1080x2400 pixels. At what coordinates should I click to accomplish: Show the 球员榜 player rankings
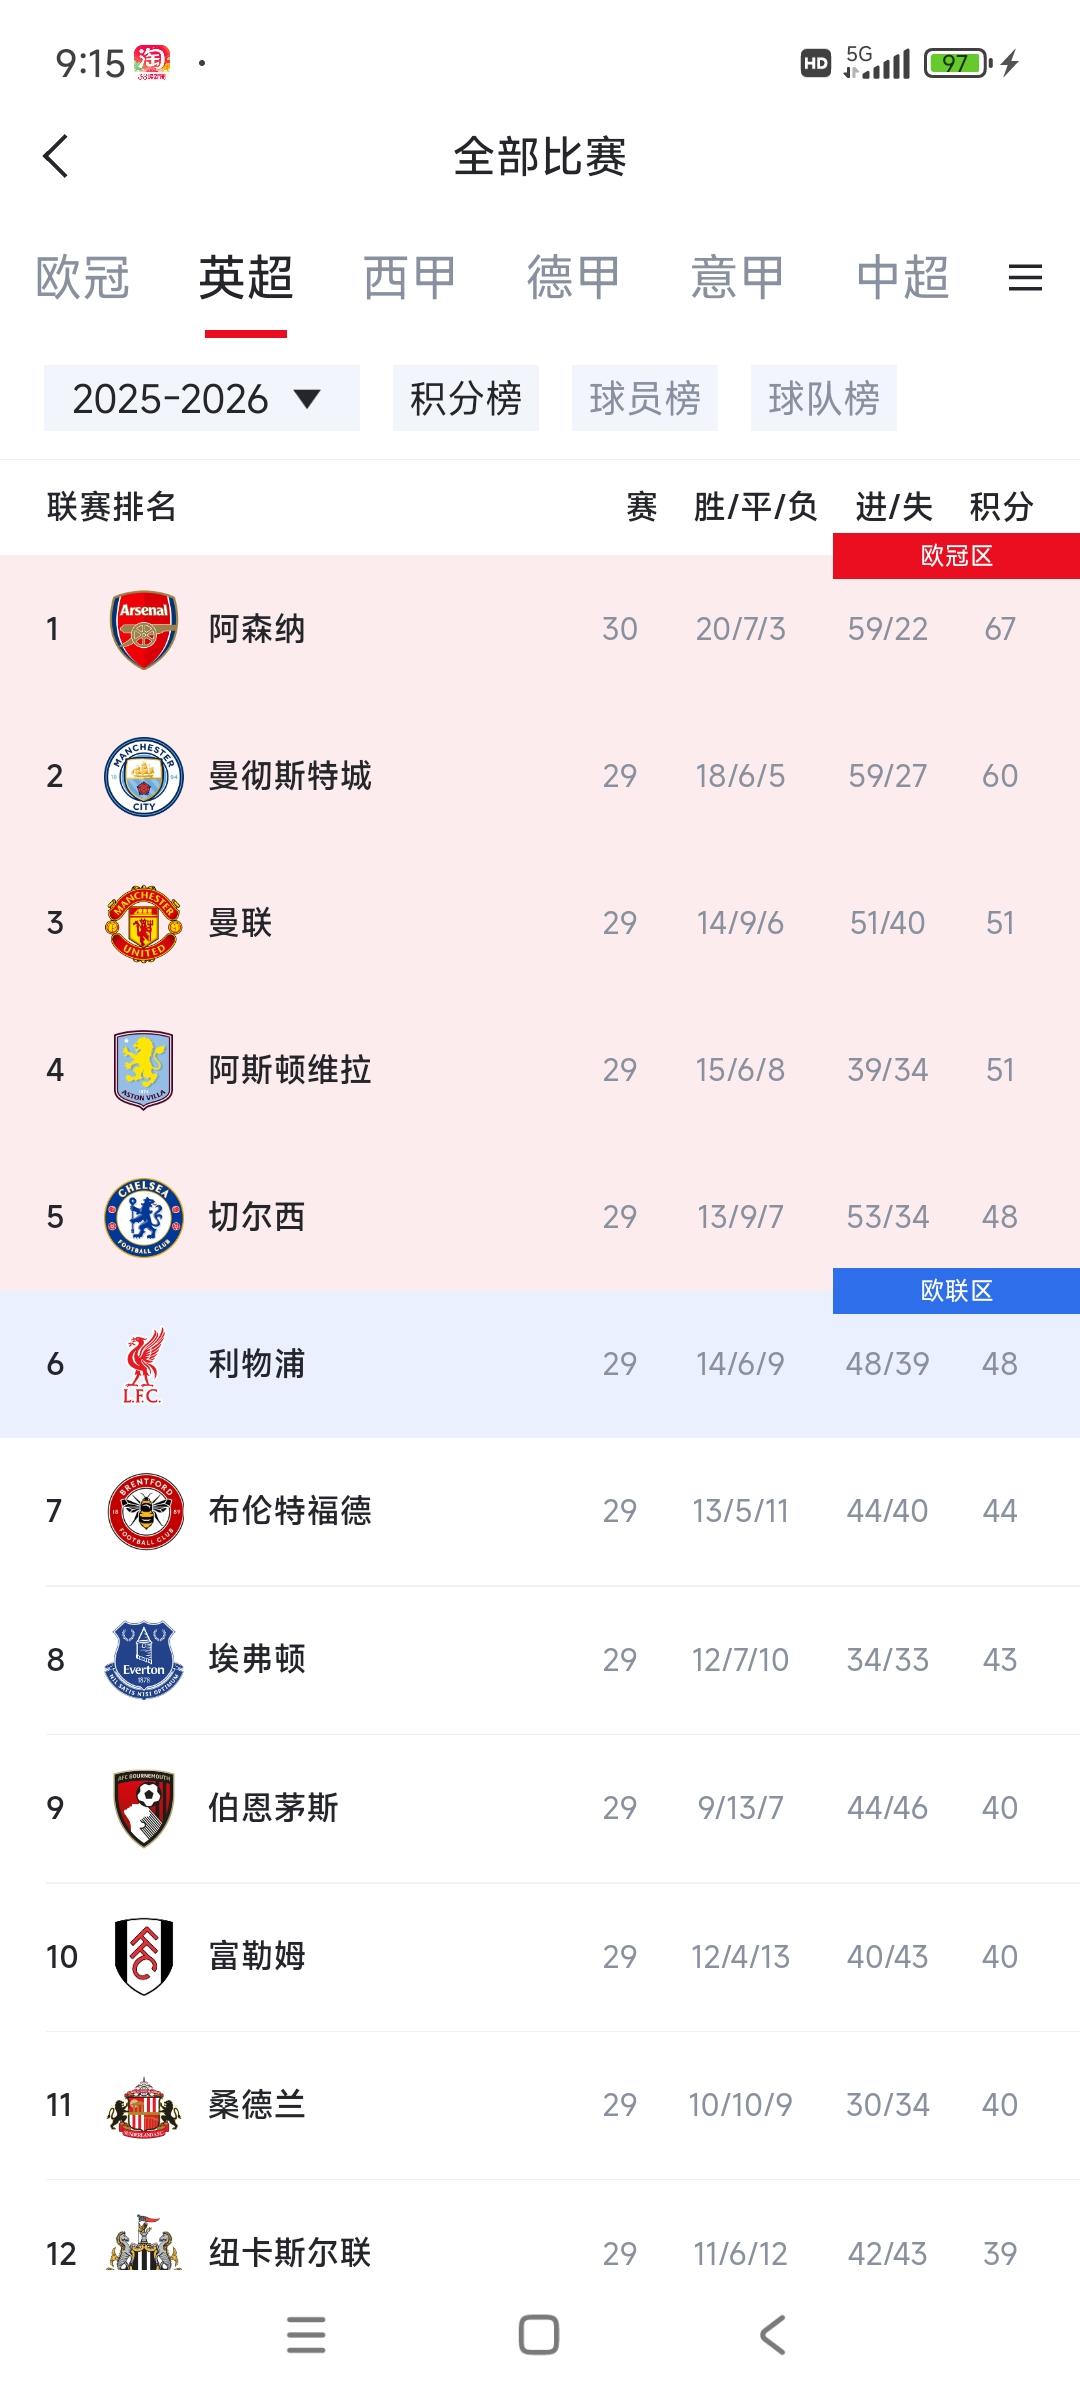click(x=644, y=398)
